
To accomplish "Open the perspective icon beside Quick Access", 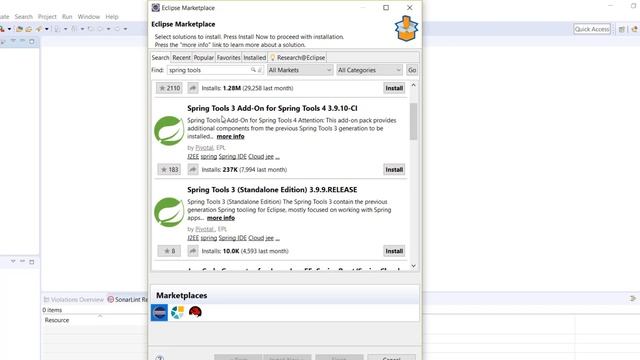I will (622, 29).
